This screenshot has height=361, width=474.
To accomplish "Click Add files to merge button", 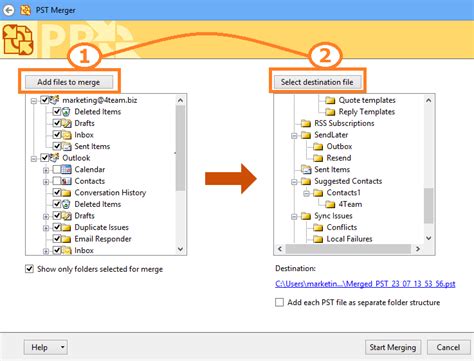I will click(69, 82).
